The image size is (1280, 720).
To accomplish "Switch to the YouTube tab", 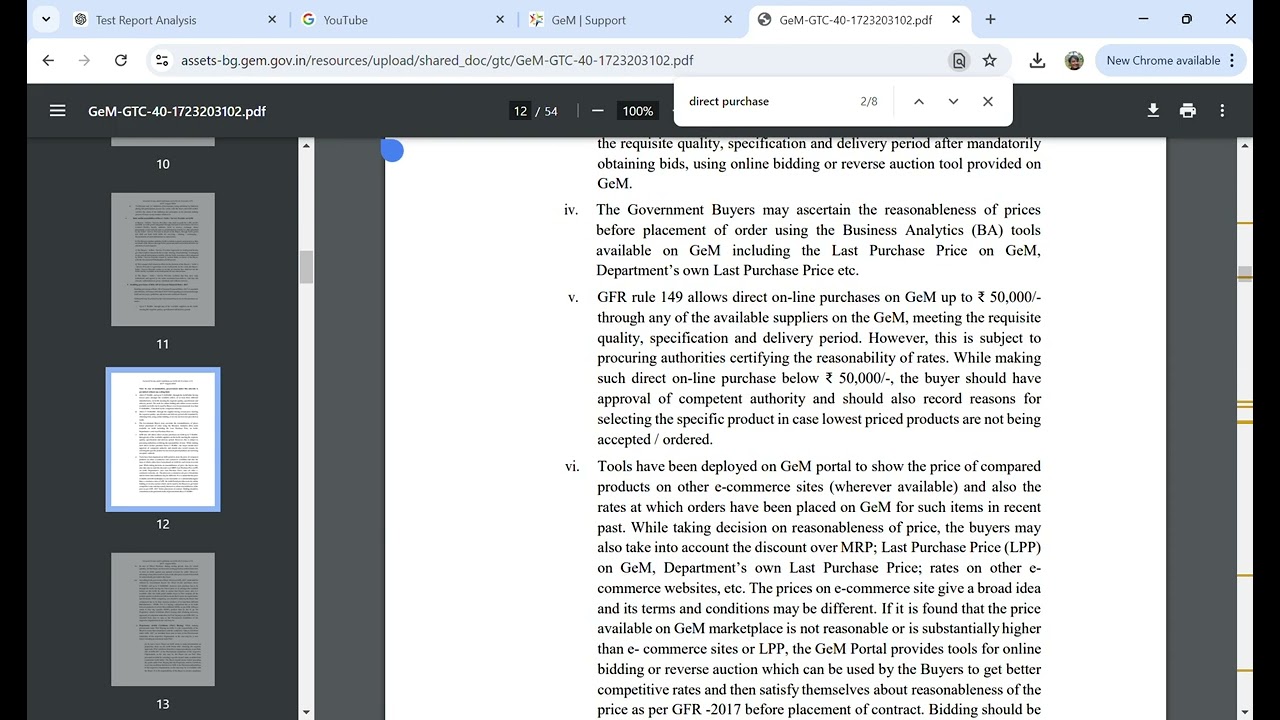I will click(x=404, y=20).
